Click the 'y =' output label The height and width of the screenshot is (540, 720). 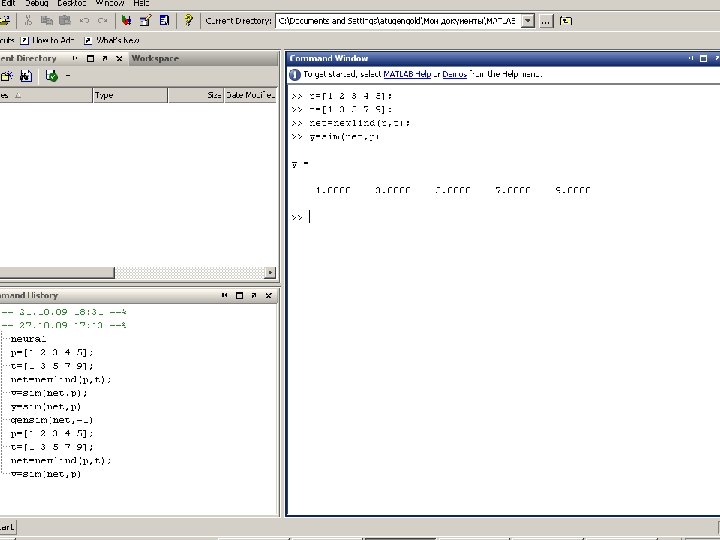click(300, 164)
